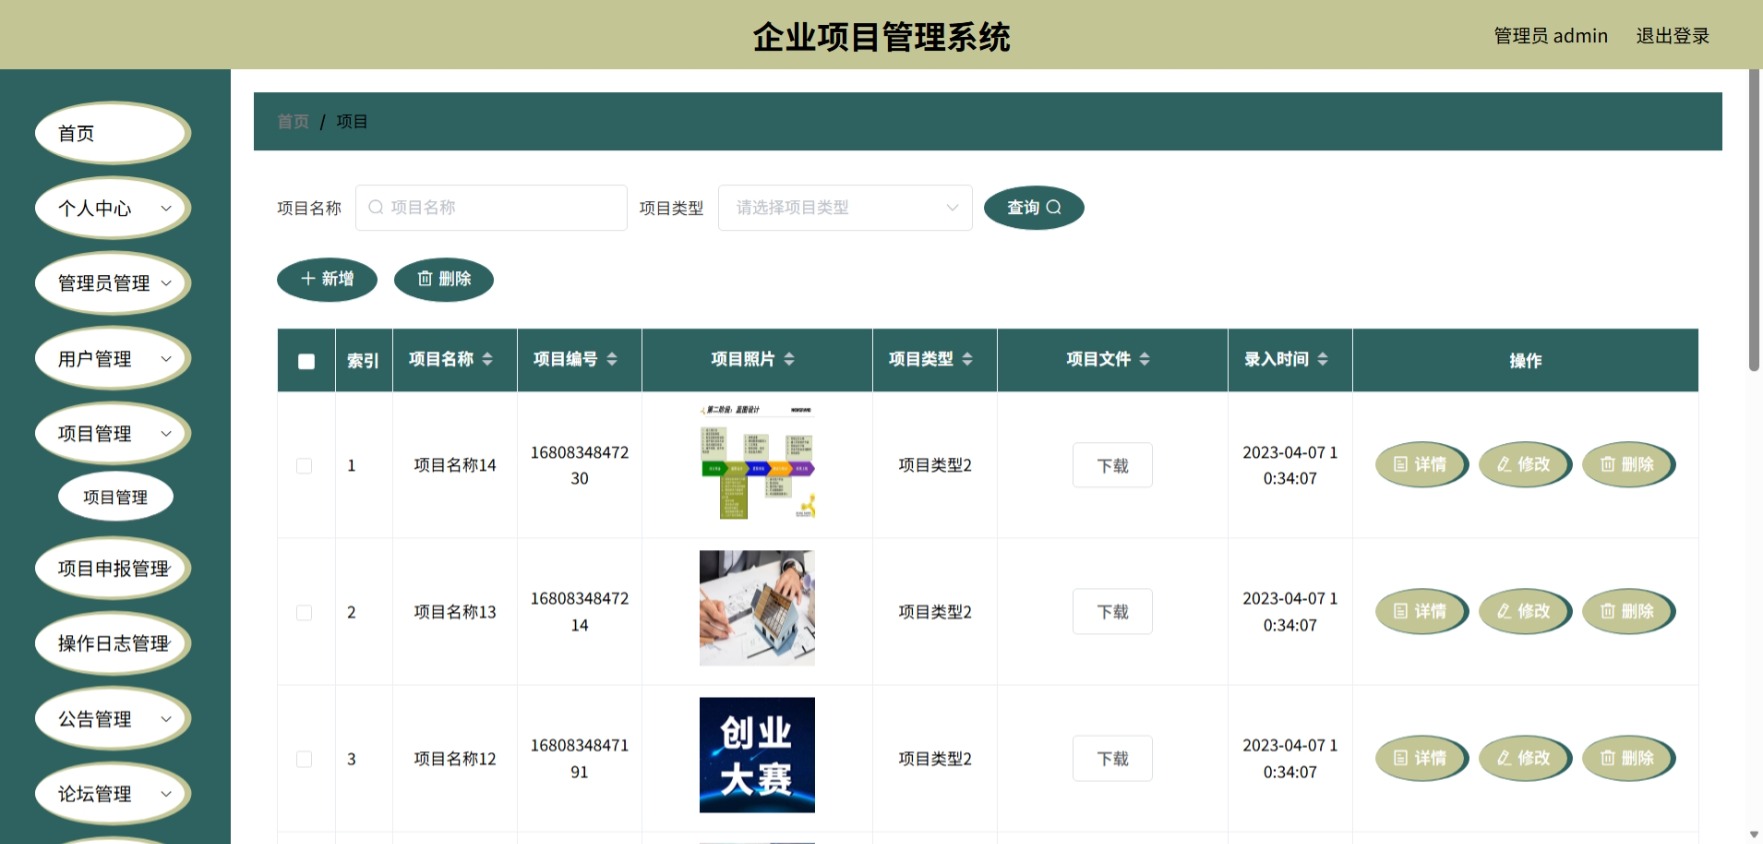
Task: Collapse the 项目管理 parent sidebar menu
Action: click(112, 433)
